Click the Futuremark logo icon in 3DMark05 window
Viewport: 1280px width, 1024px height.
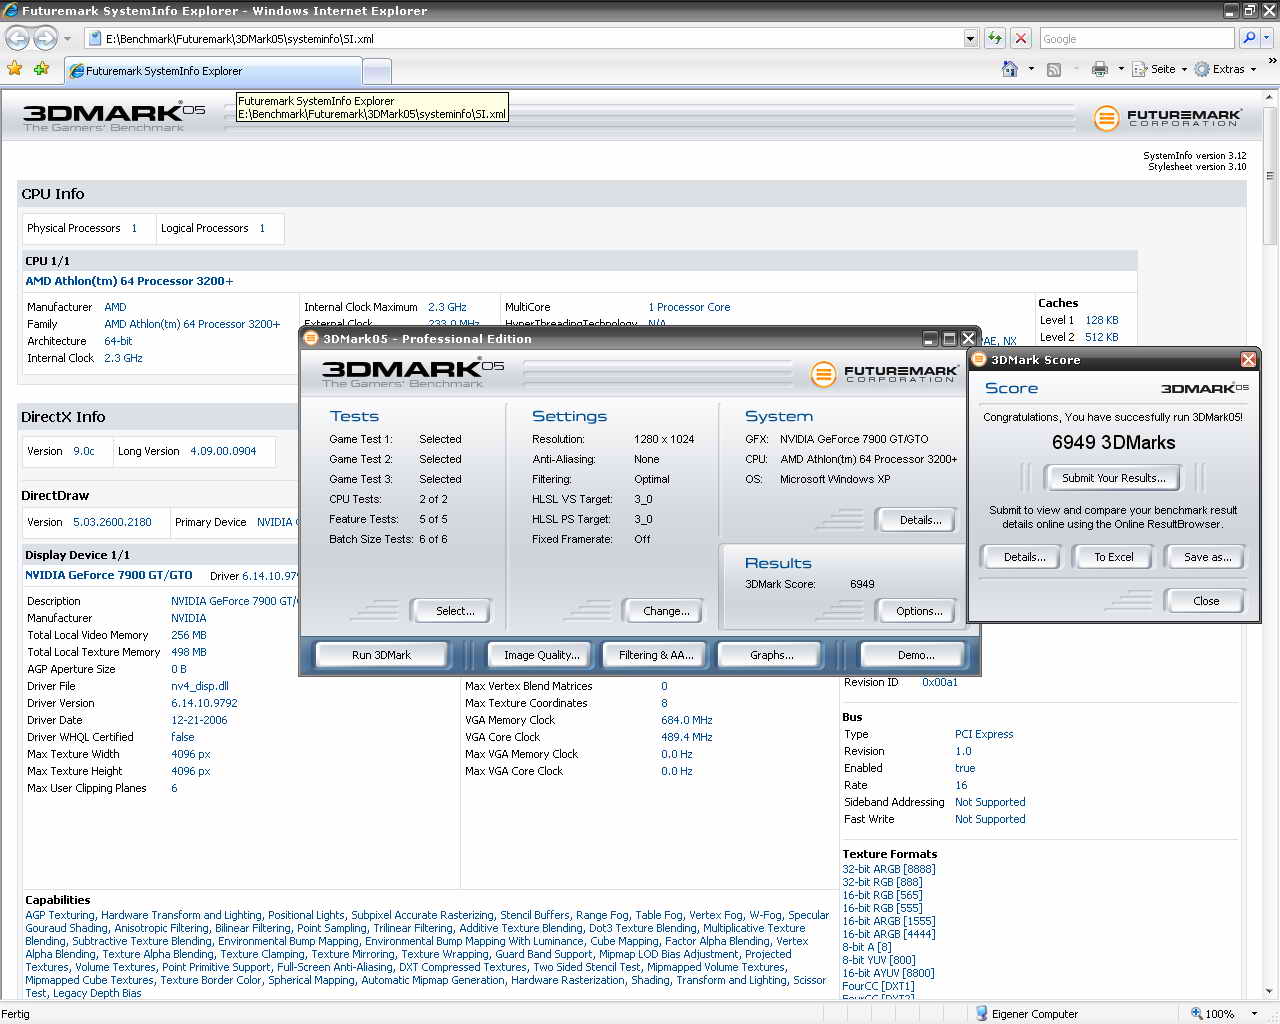(823, 375)
